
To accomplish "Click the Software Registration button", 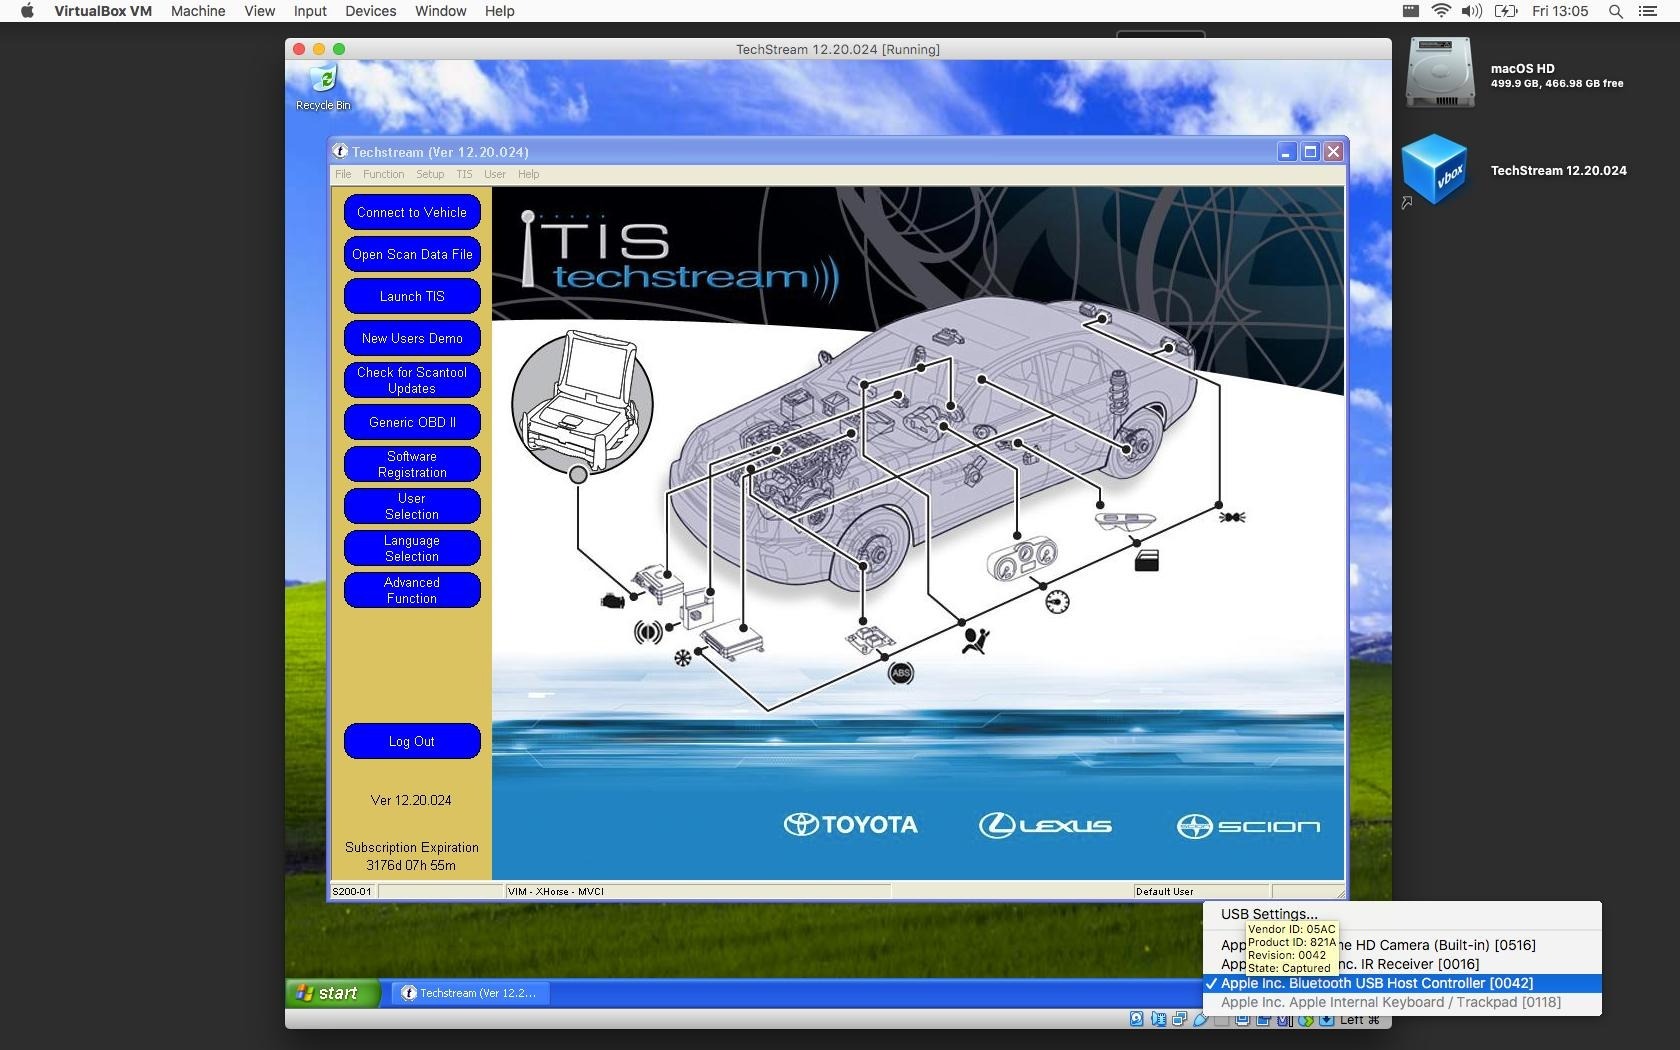I will point(412,464).
